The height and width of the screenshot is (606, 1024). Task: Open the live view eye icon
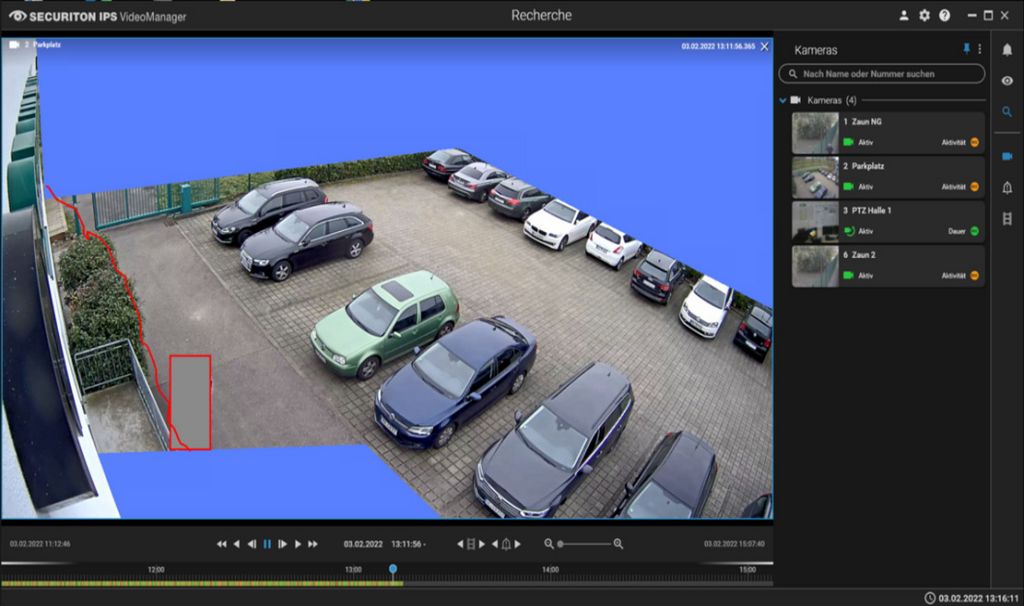(1007, 81)
